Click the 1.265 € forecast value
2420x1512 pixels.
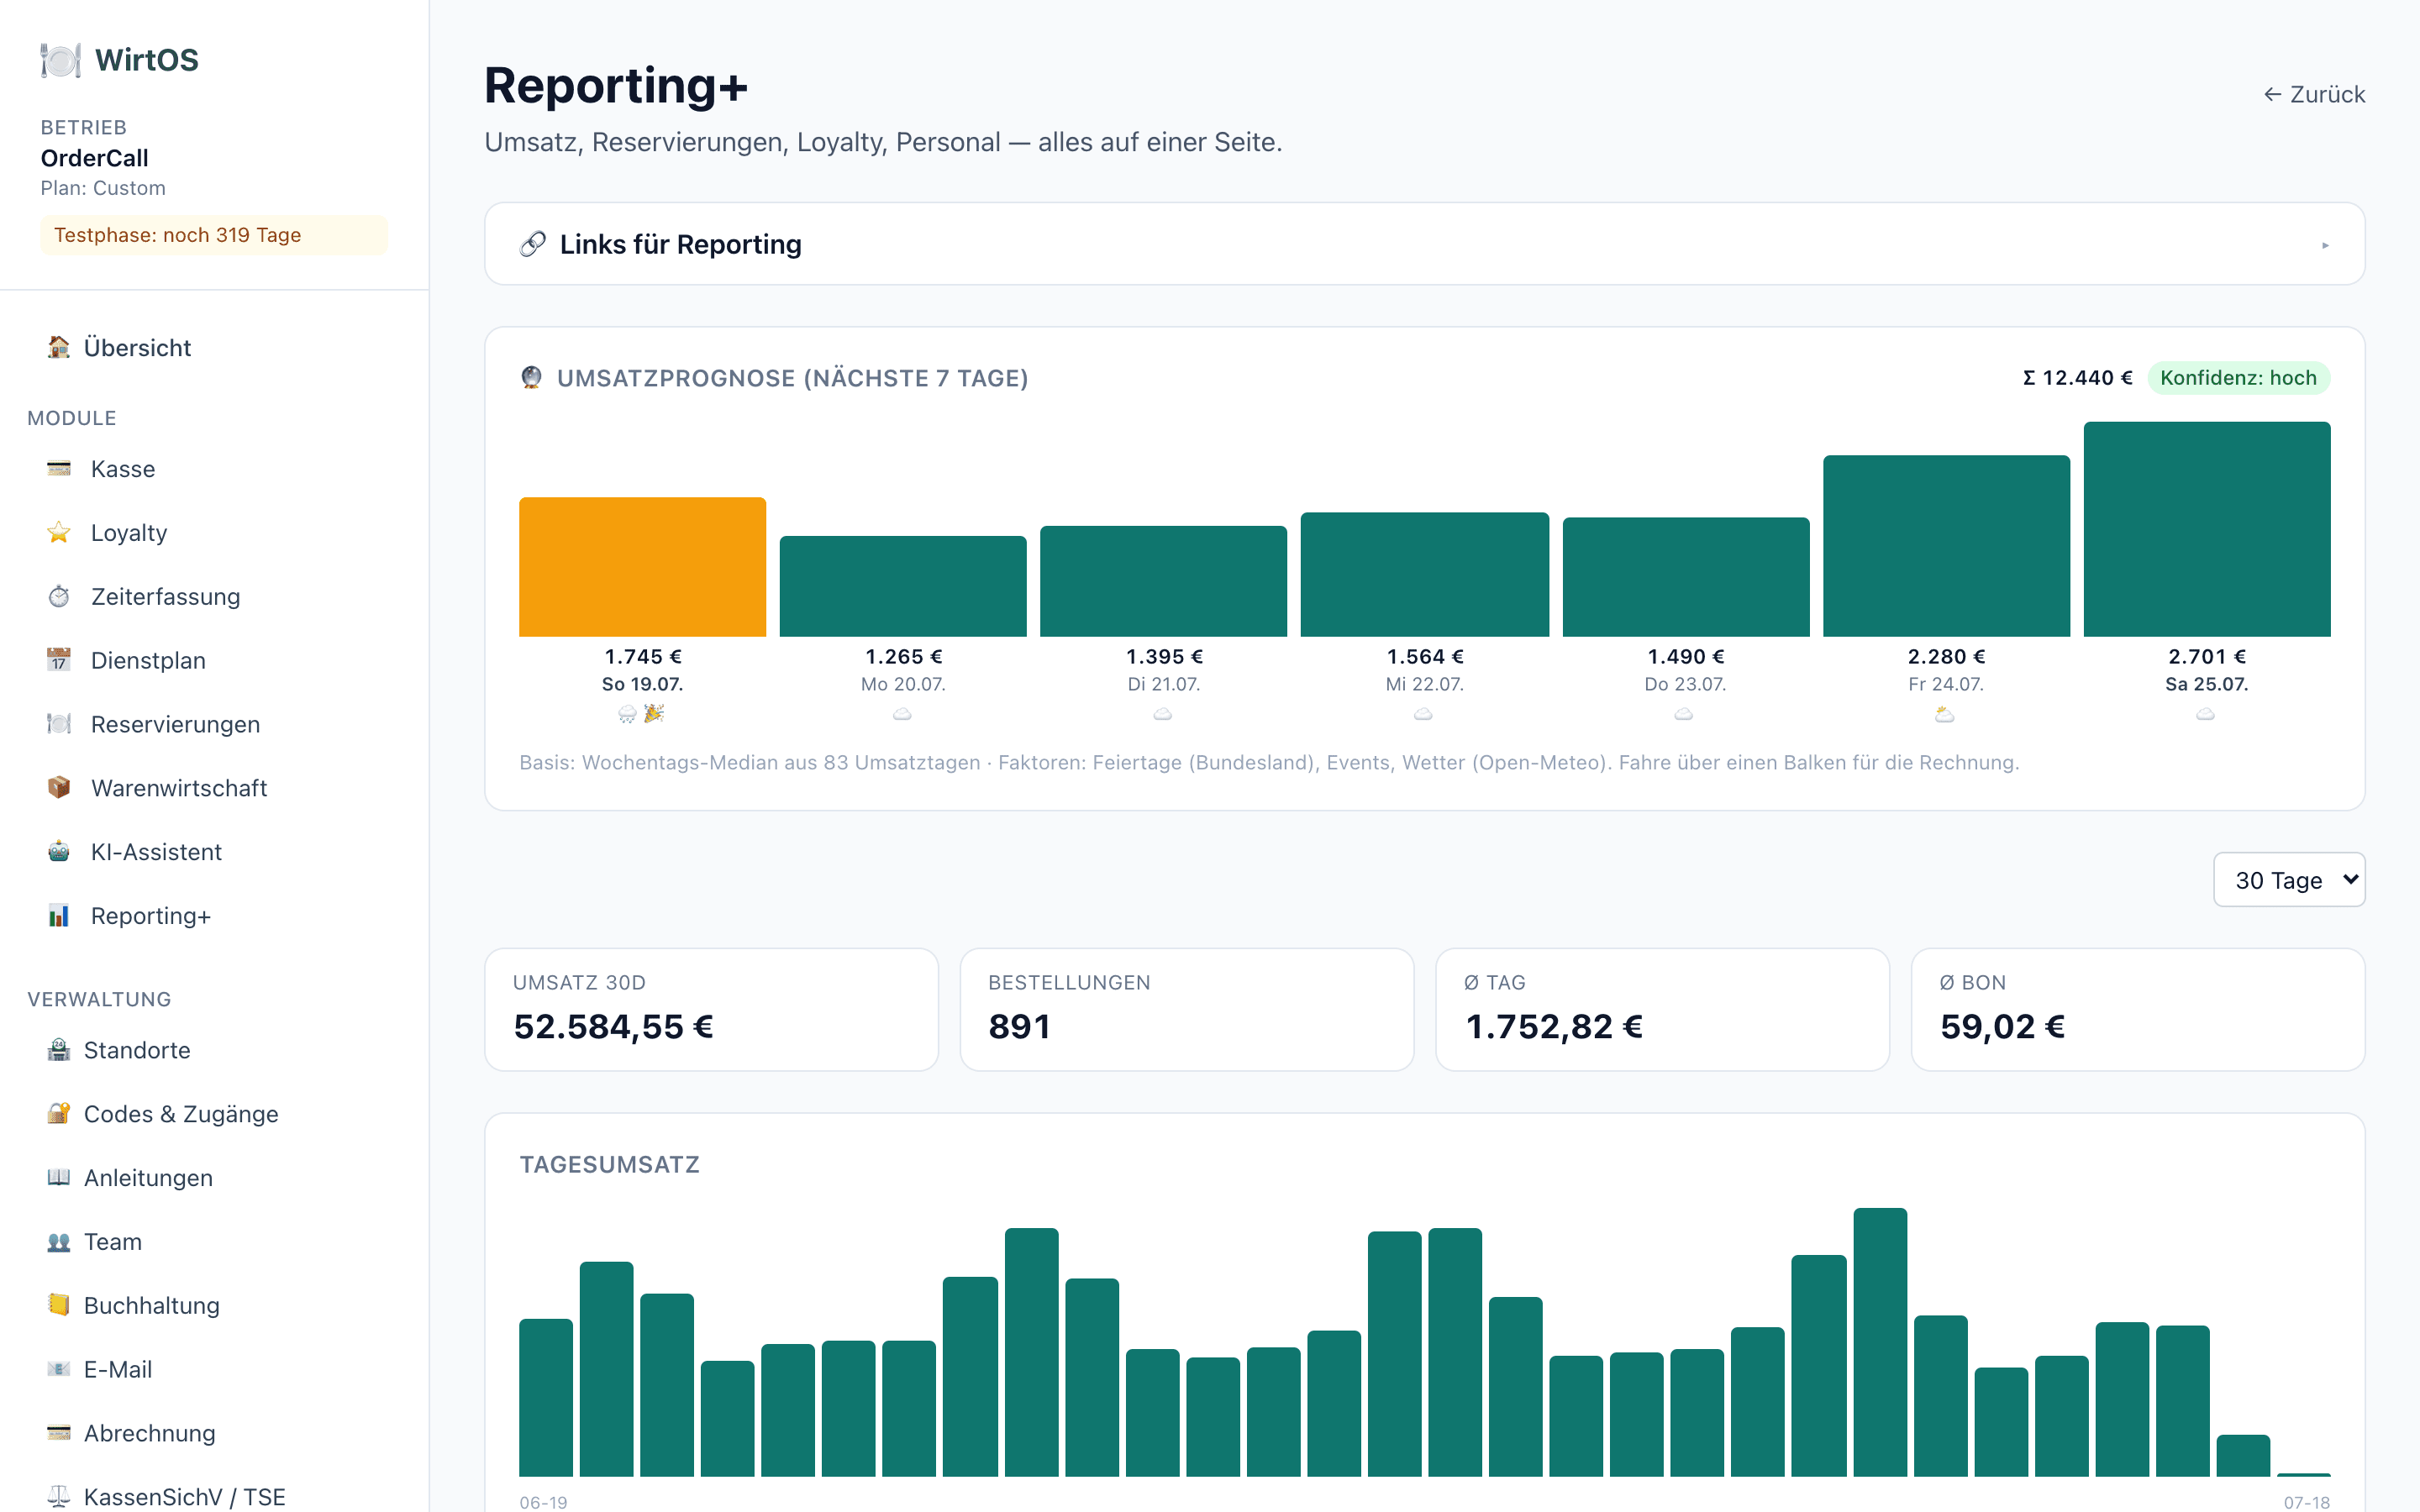(x=903, y=657)
